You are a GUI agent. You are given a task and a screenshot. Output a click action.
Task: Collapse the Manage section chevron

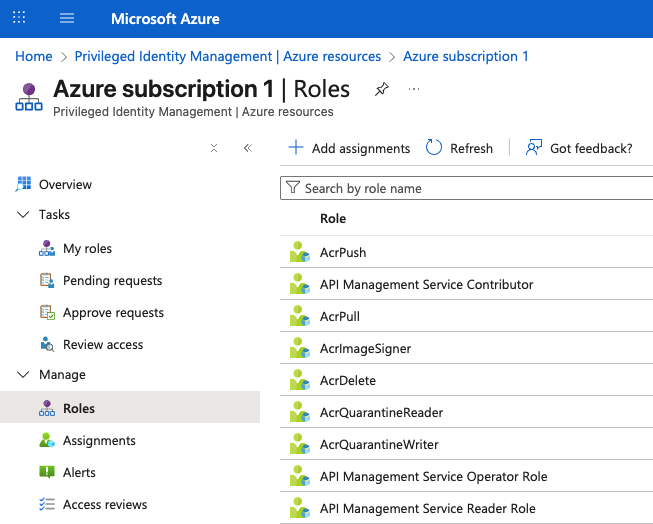coord(23,375)
